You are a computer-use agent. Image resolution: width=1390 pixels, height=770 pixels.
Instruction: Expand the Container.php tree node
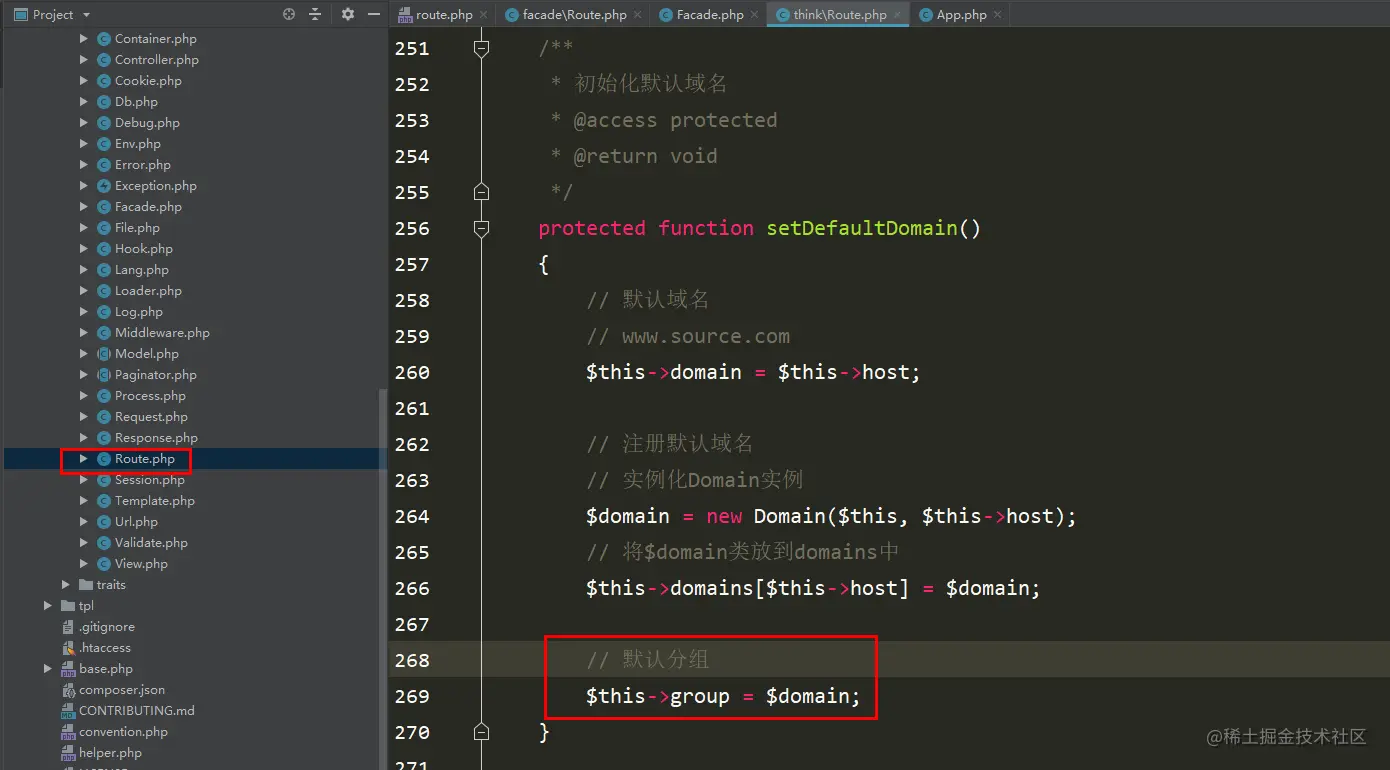(x=84, y=39)
